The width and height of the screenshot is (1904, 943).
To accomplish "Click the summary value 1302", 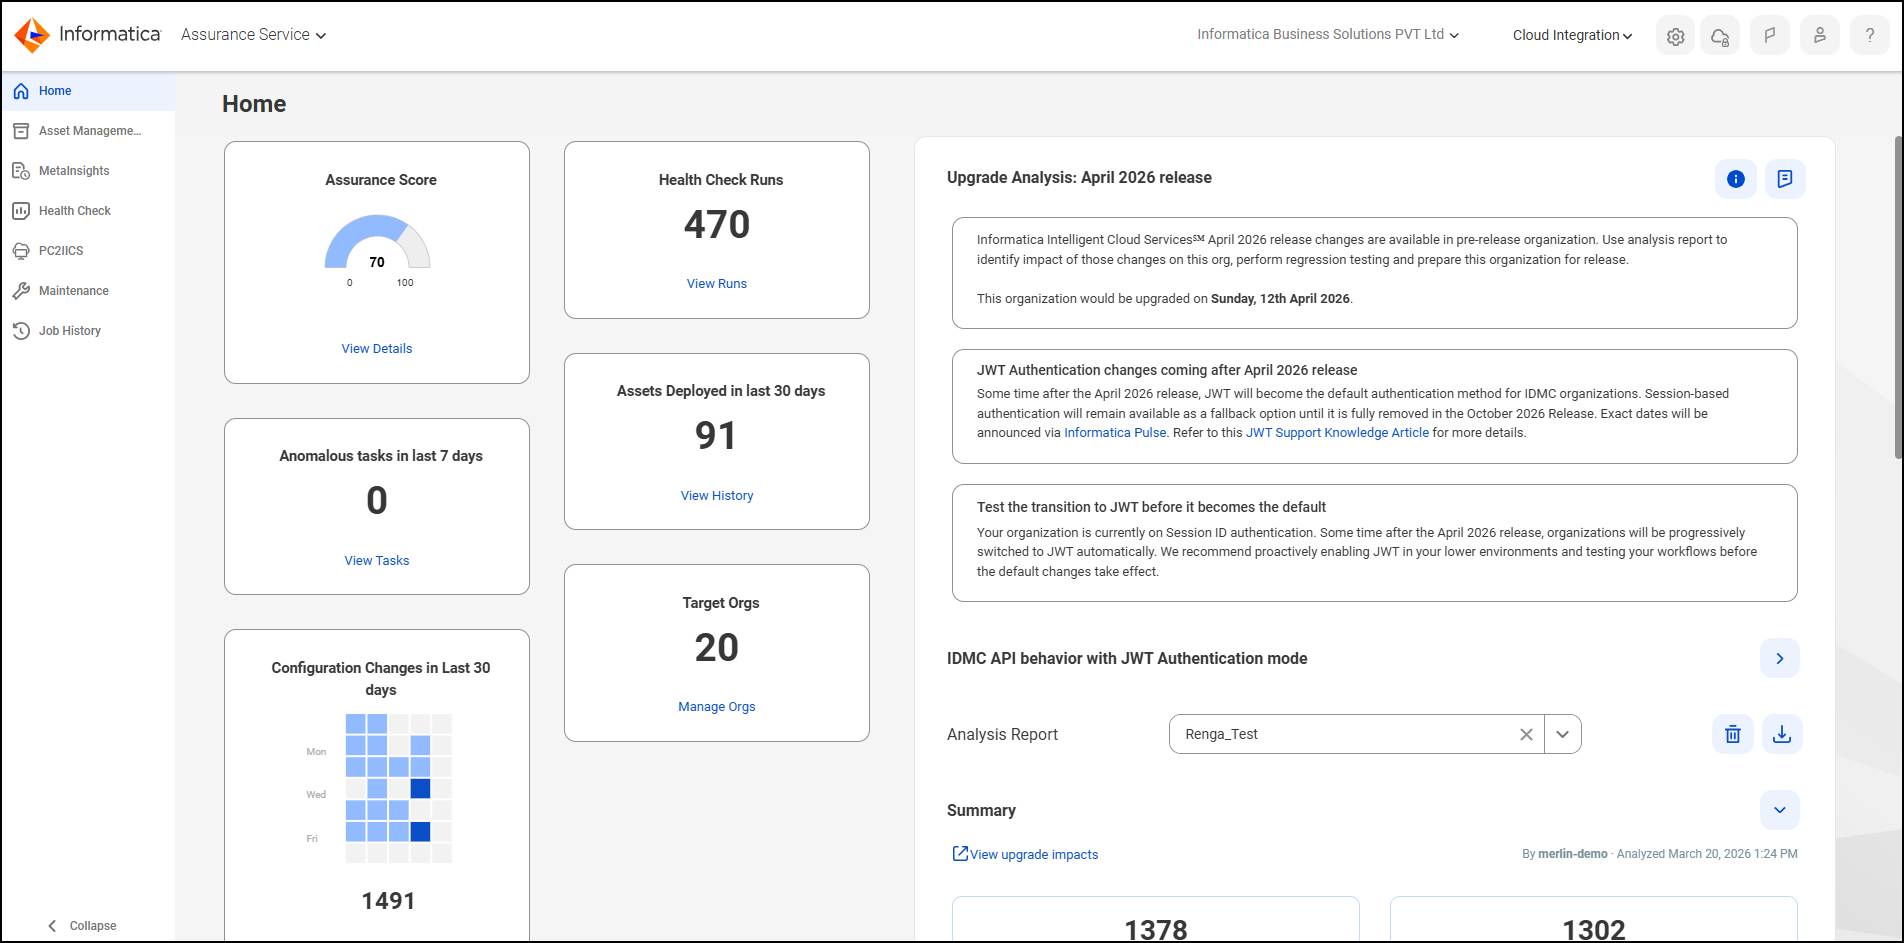I will tap(1594, 930).
